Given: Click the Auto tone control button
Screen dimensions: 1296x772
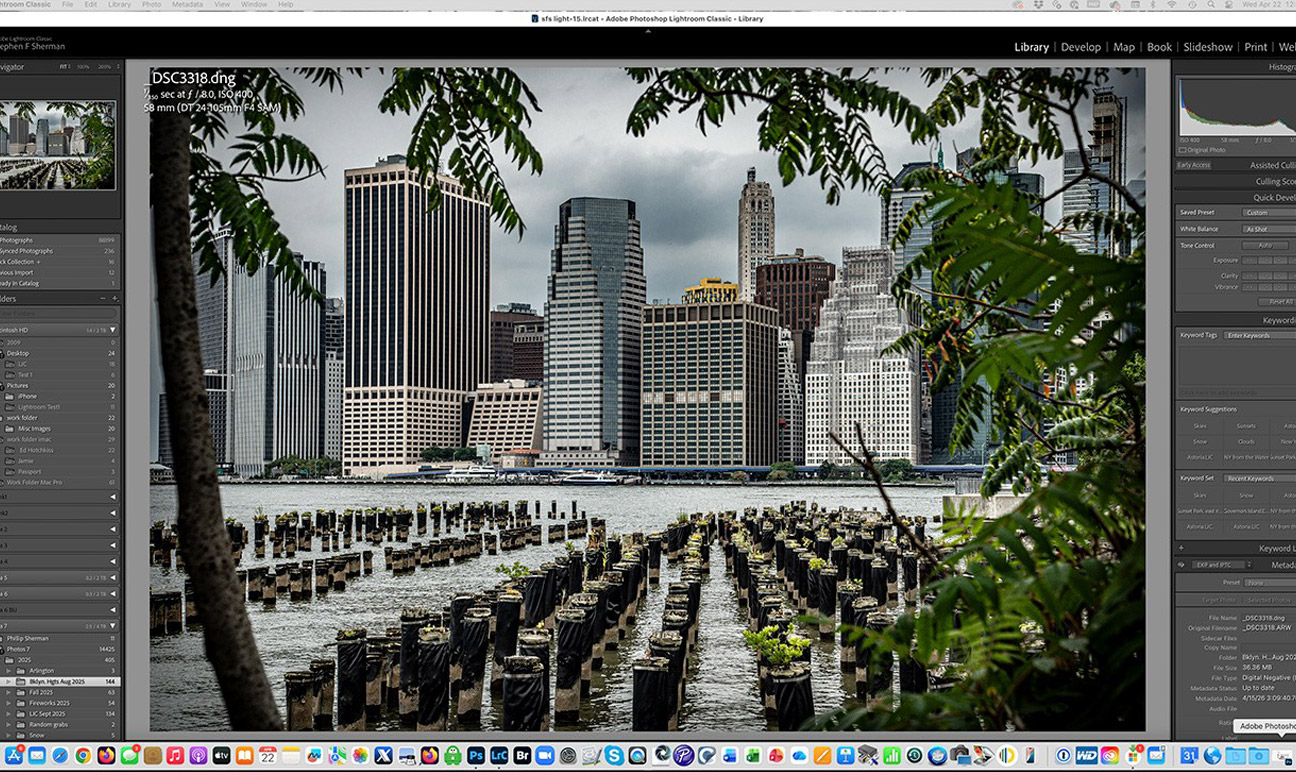Looking at the screenshot, I should [x=1264, y=245].
